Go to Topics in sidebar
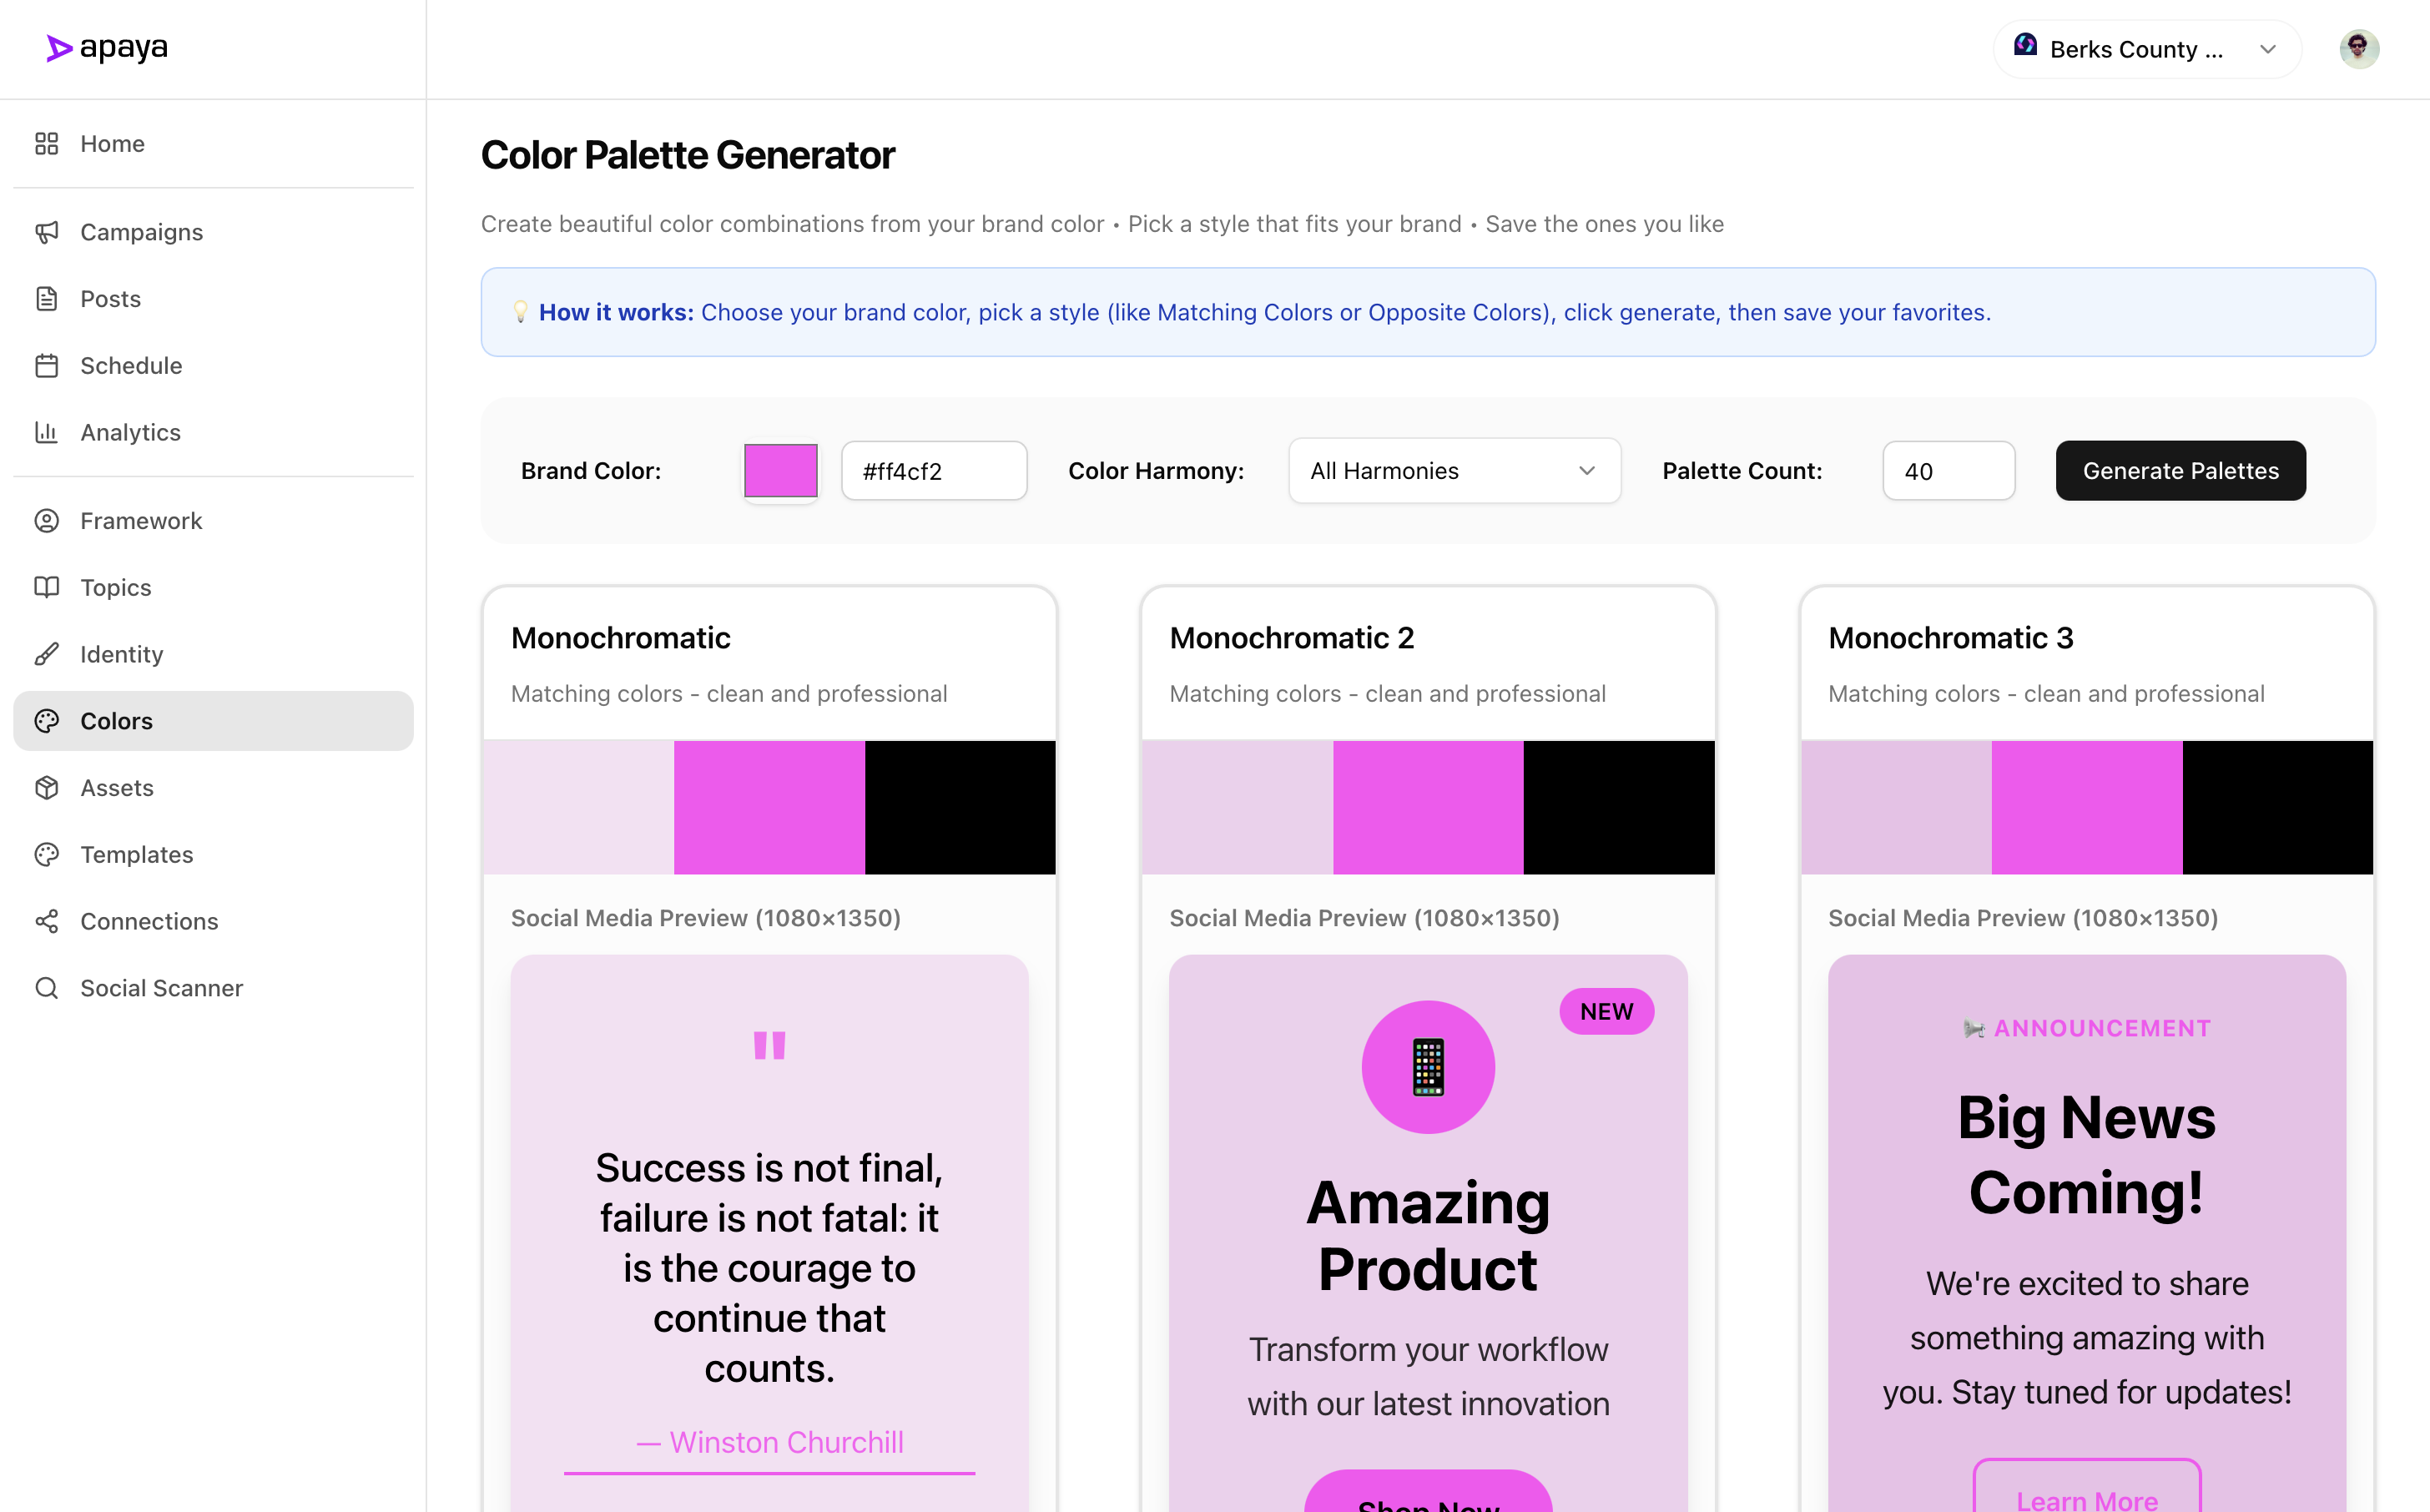 tap(116, 588)
